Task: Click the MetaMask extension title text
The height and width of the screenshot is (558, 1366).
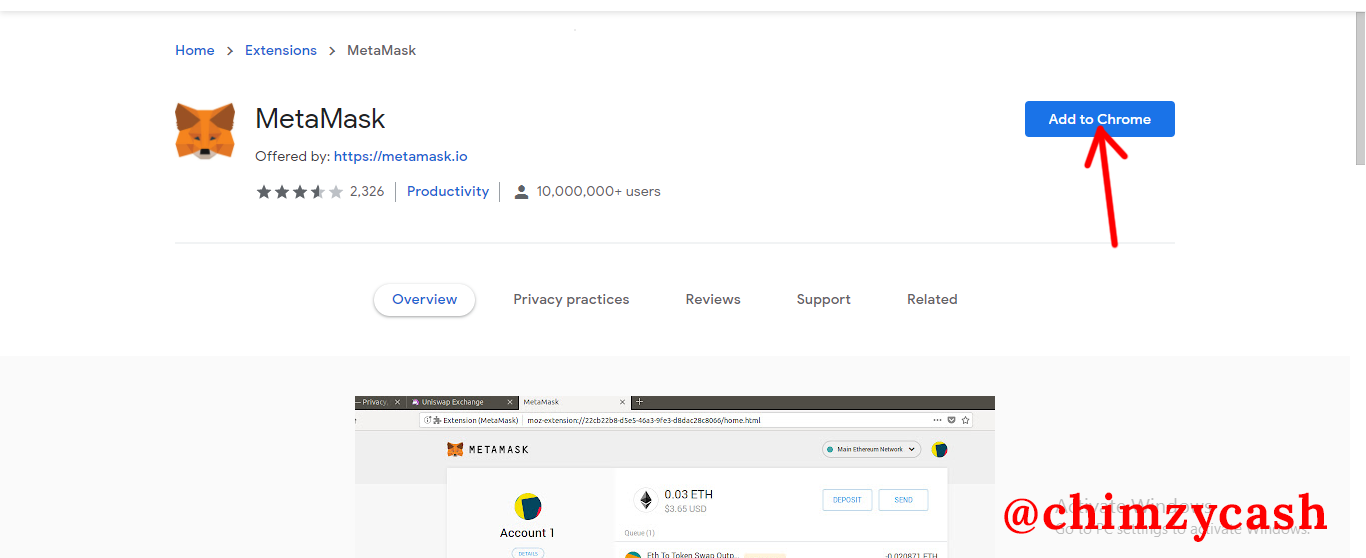Action: click(320, 119)
